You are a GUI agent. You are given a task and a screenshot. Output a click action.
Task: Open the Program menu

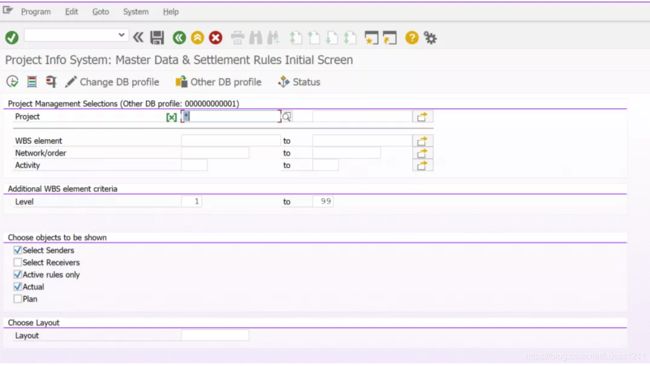pos(36,12)
